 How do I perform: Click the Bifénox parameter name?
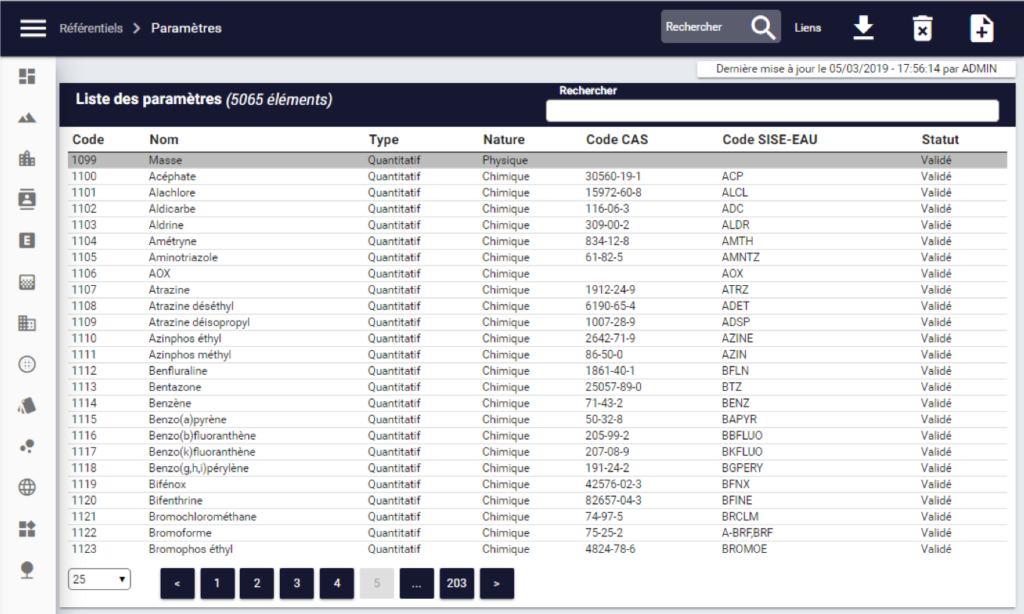pyautogui.click(x=168, y=484)
